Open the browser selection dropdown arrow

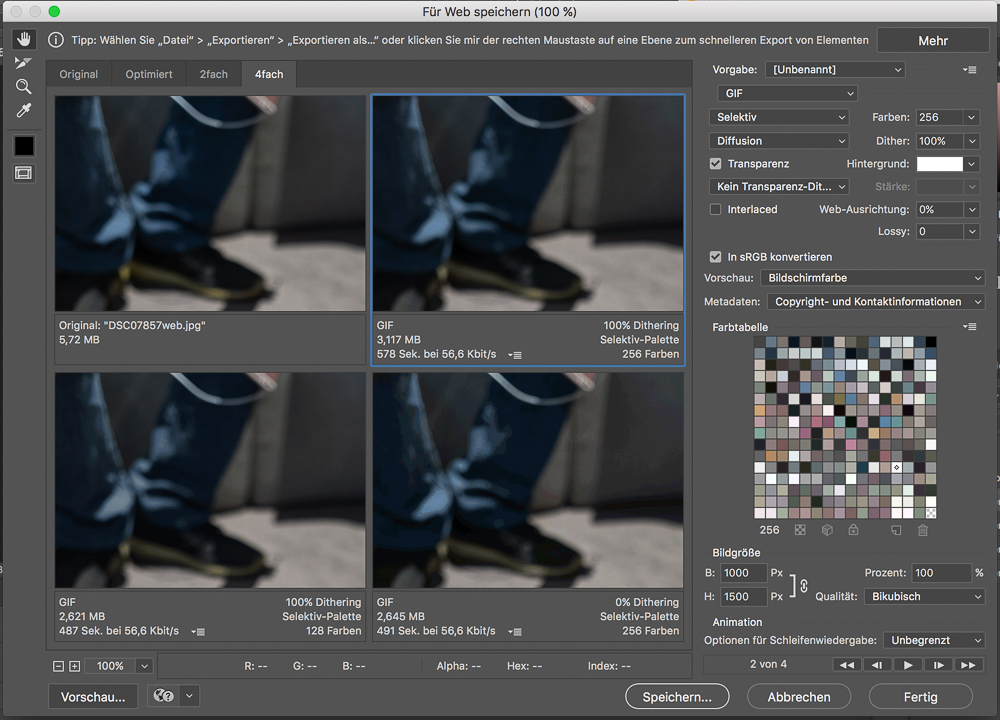pyautogui.click(x=189, y=696)
